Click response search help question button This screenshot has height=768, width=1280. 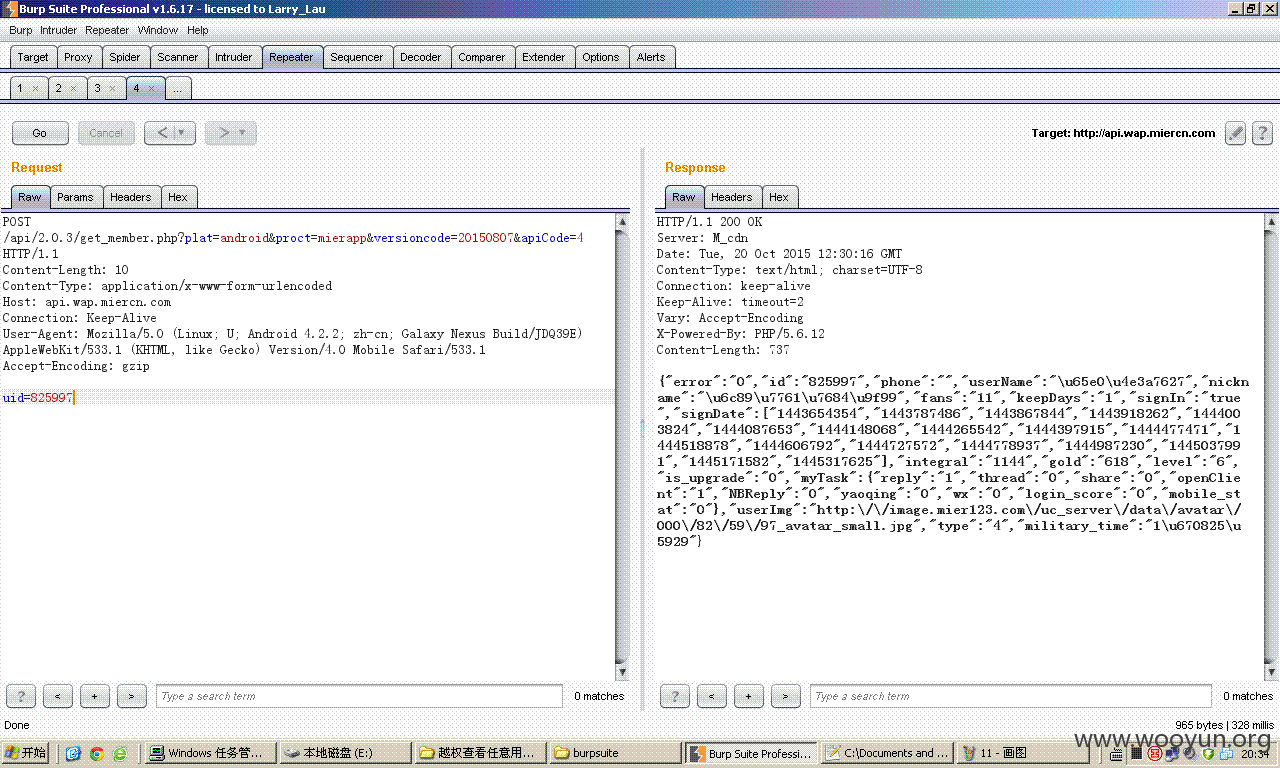click(675, 696)
